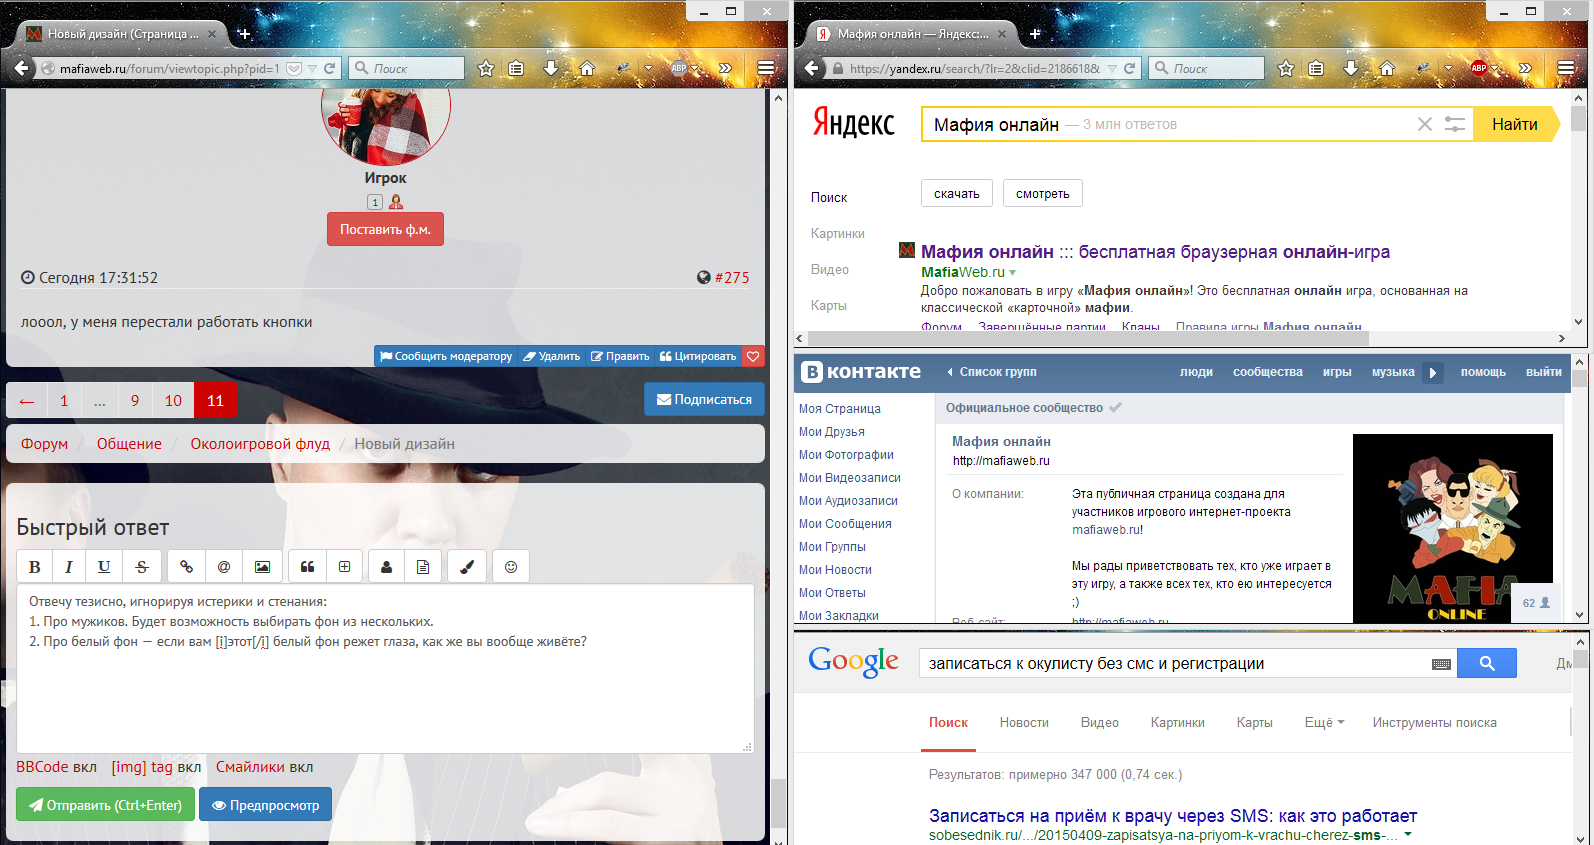This screenshot has height=845, width=1594.
Task: Toggle the heart like button on post #275
Action: point(753,356)
